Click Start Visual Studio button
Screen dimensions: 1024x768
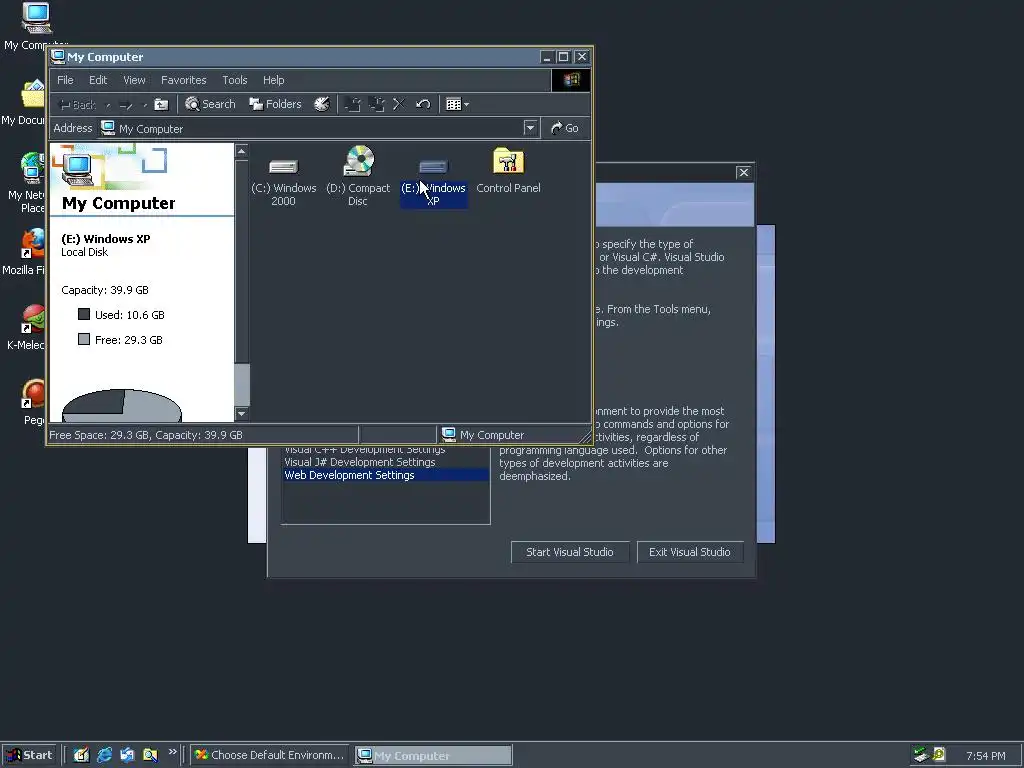(x=569, y=552)
